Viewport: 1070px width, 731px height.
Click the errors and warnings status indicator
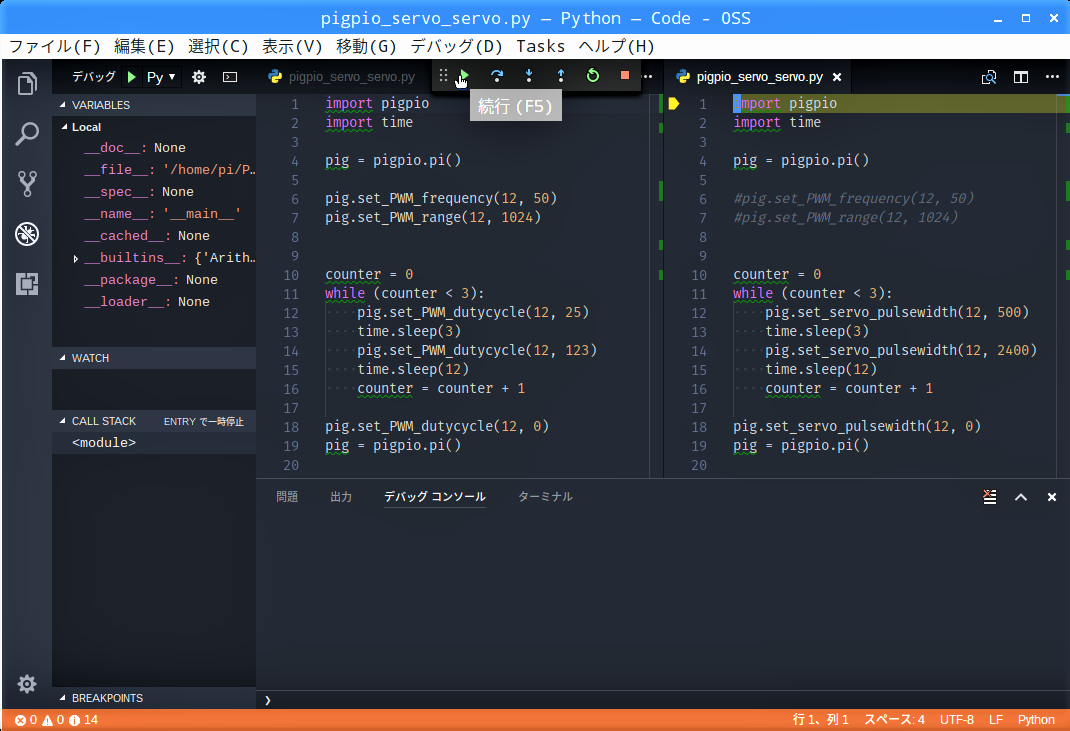(x=57, y=720)
